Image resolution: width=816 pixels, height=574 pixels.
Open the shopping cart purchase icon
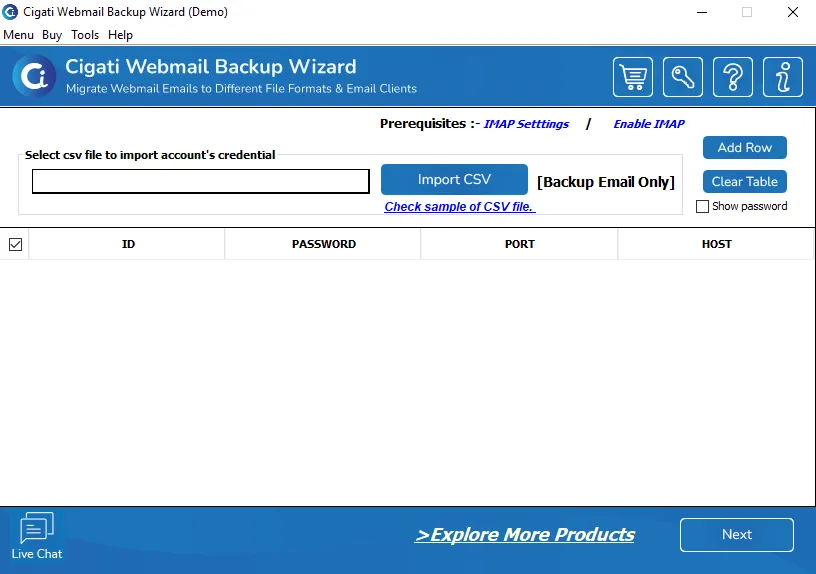[633, 77]
